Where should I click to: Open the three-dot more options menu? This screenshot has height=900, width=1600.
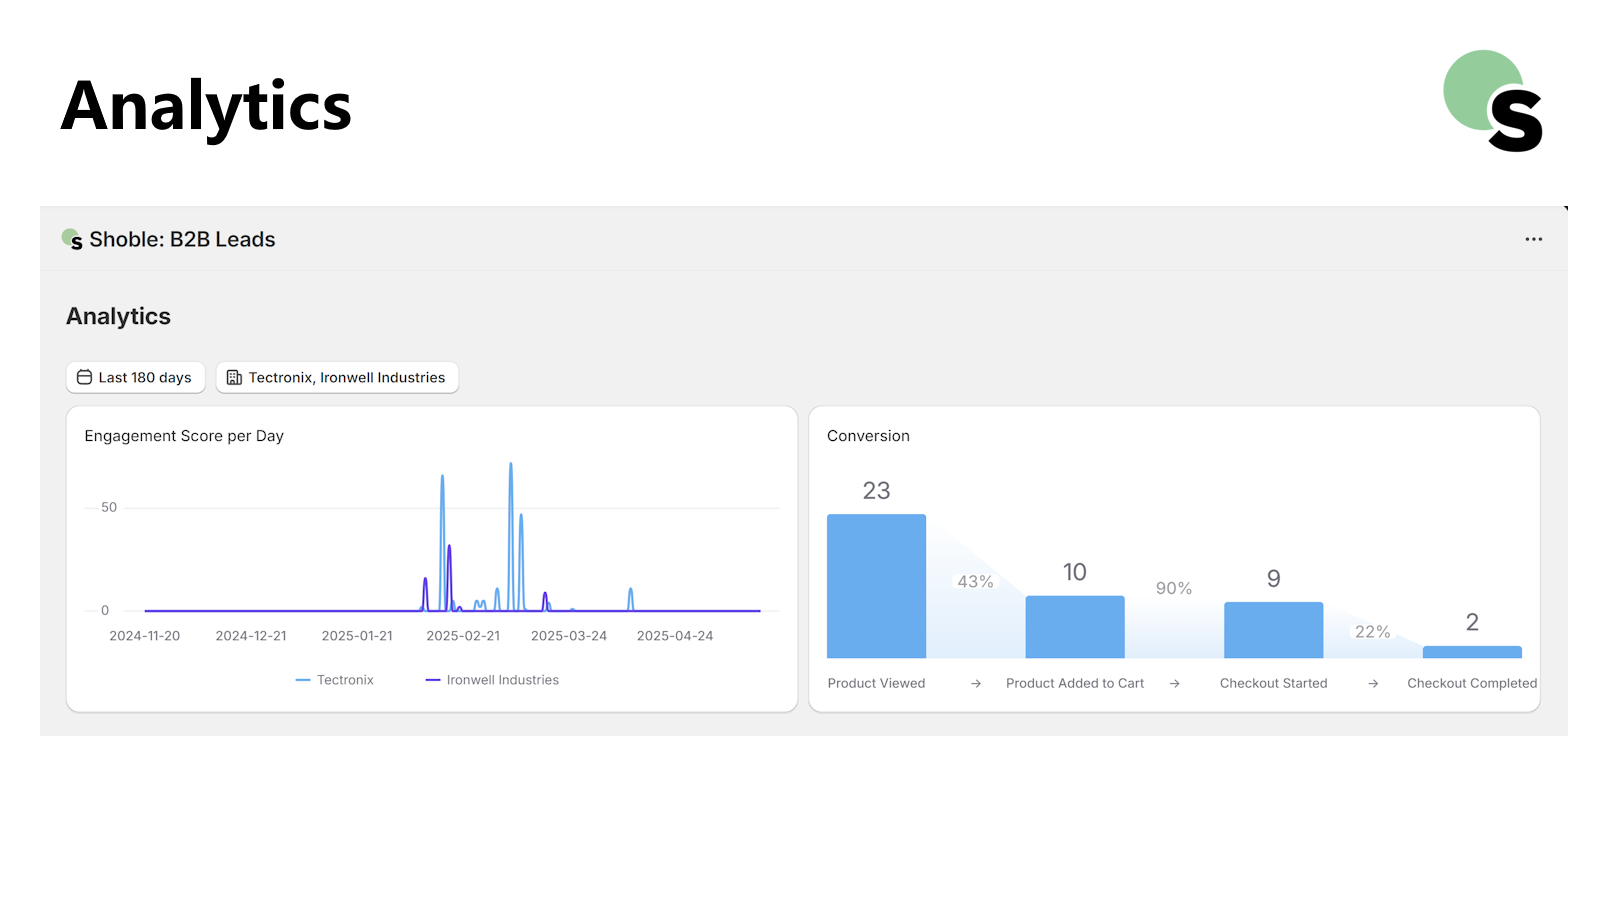(x=1533, y=239)
